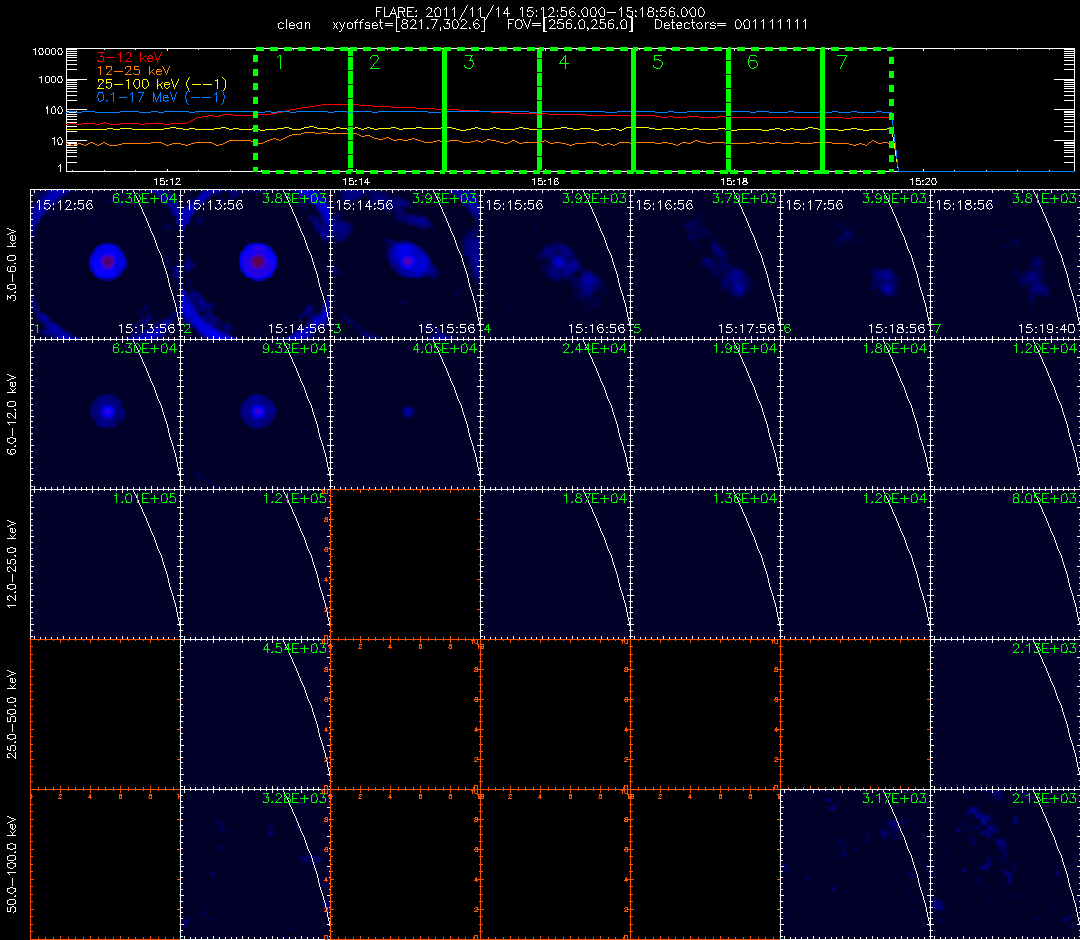Select interval number 3 on the light curve
Viewport: 1080px width, 940px height.
(x=469, y=63)
